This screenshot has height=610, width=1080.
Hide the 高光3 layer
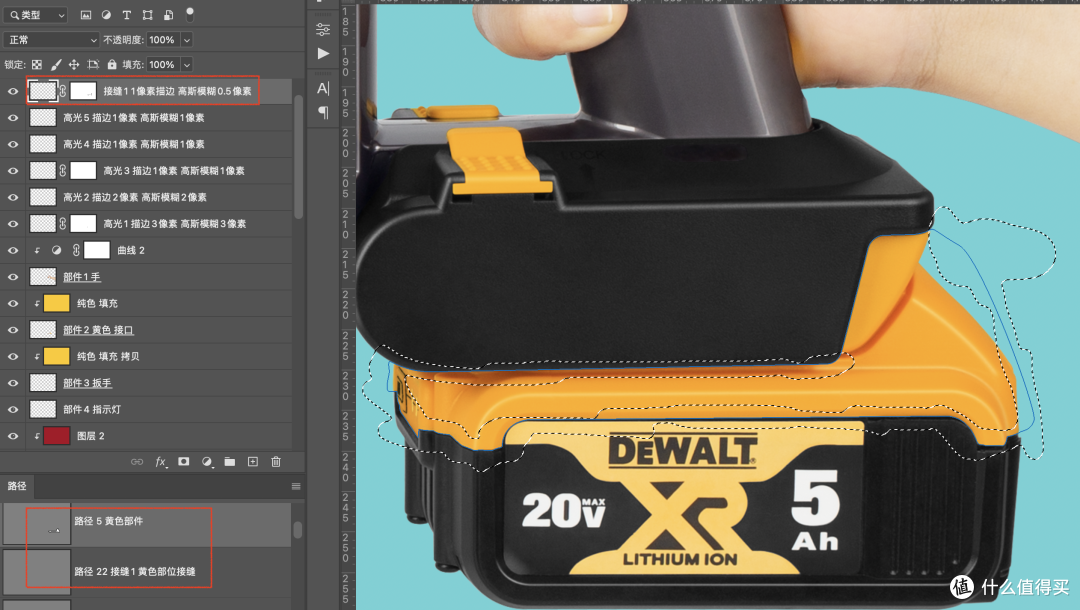12,171
